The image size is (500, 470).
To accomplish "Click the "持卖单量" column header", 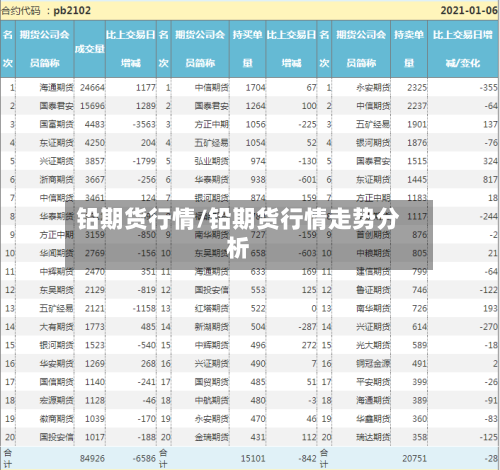I will click(409, 49).
